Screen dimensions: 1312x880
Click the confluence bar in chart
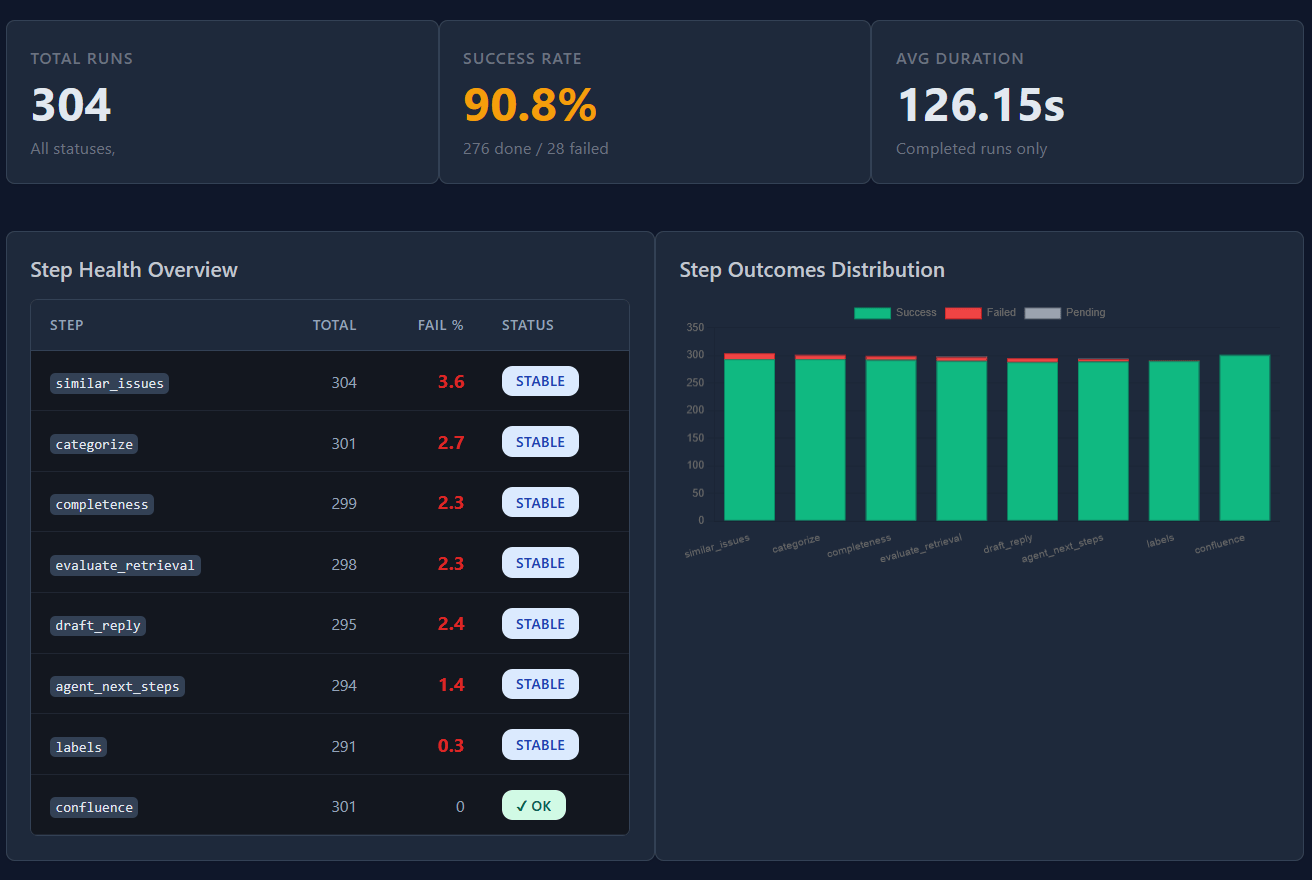click(x=1245, y=438)
